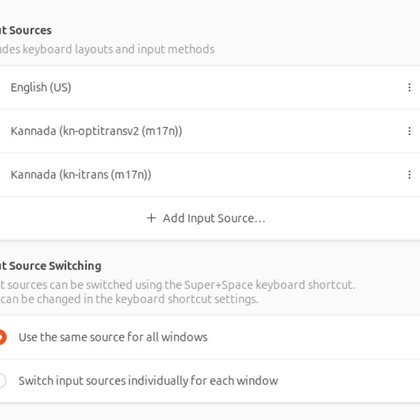Image resolution: width=420 pixels, height=420 pixels.
Task: Open the three-dot menu for English (US)
Action: (x=409, y=88)
